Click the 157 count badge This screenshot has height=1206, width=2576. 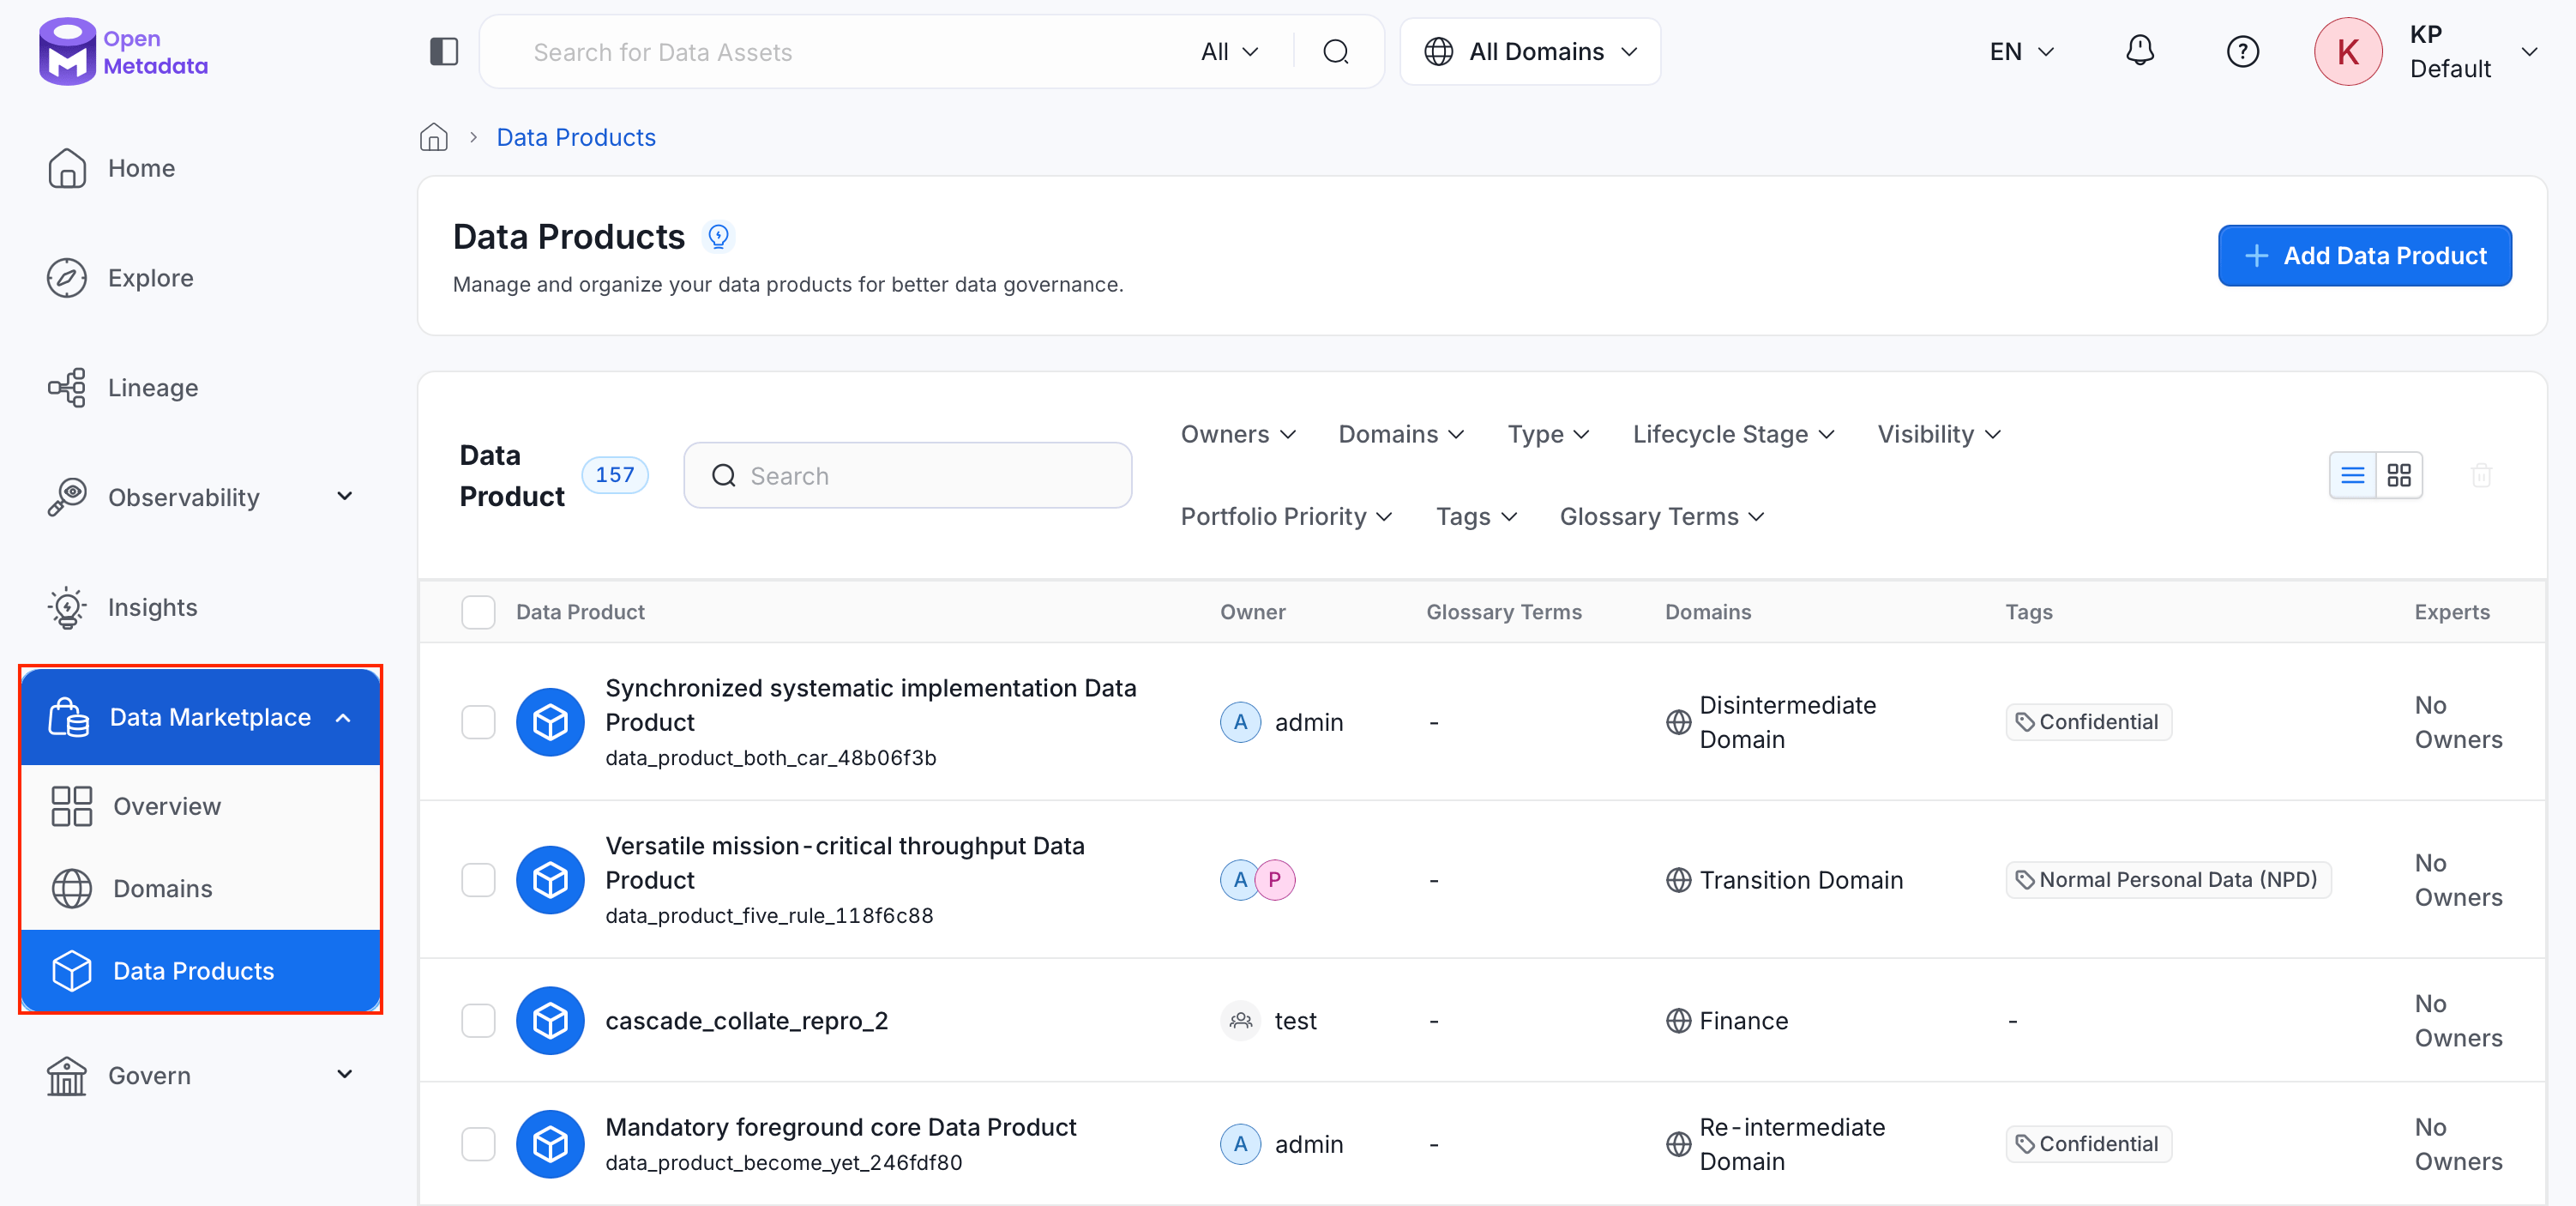pos(614,475)
